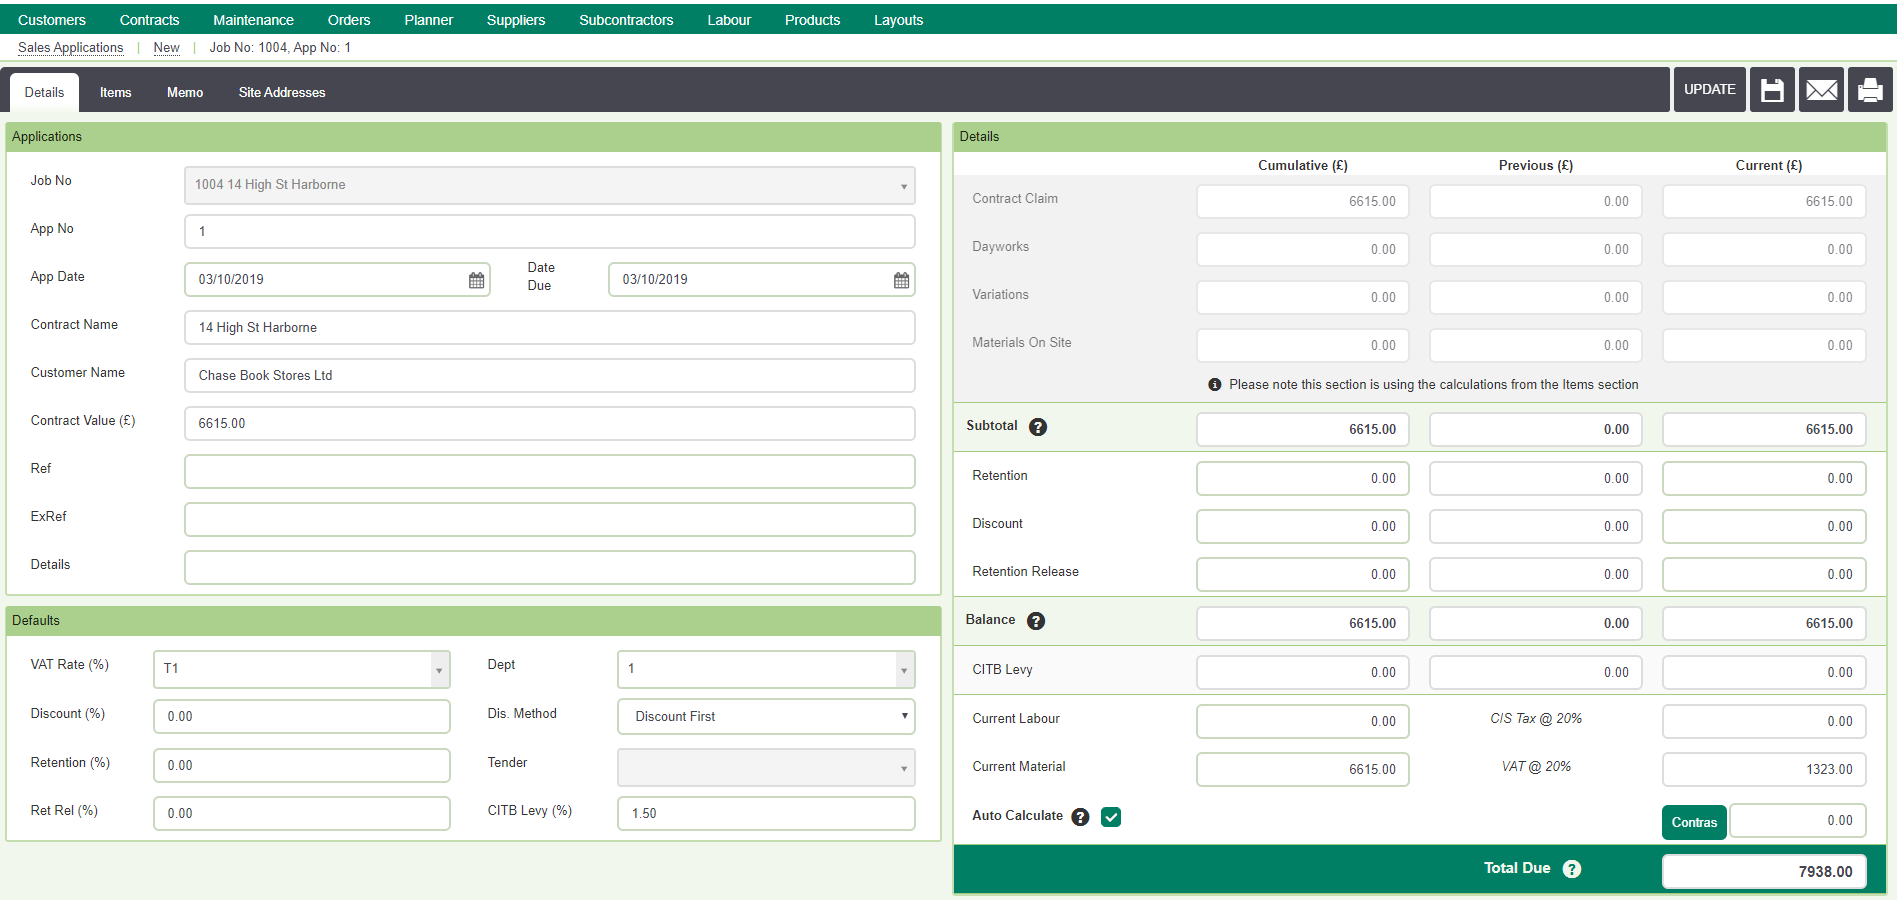The width and height of the screenshot is (1897, 900).
Task: Disable the Auto Calculate checkbox
Action: 1111,817
